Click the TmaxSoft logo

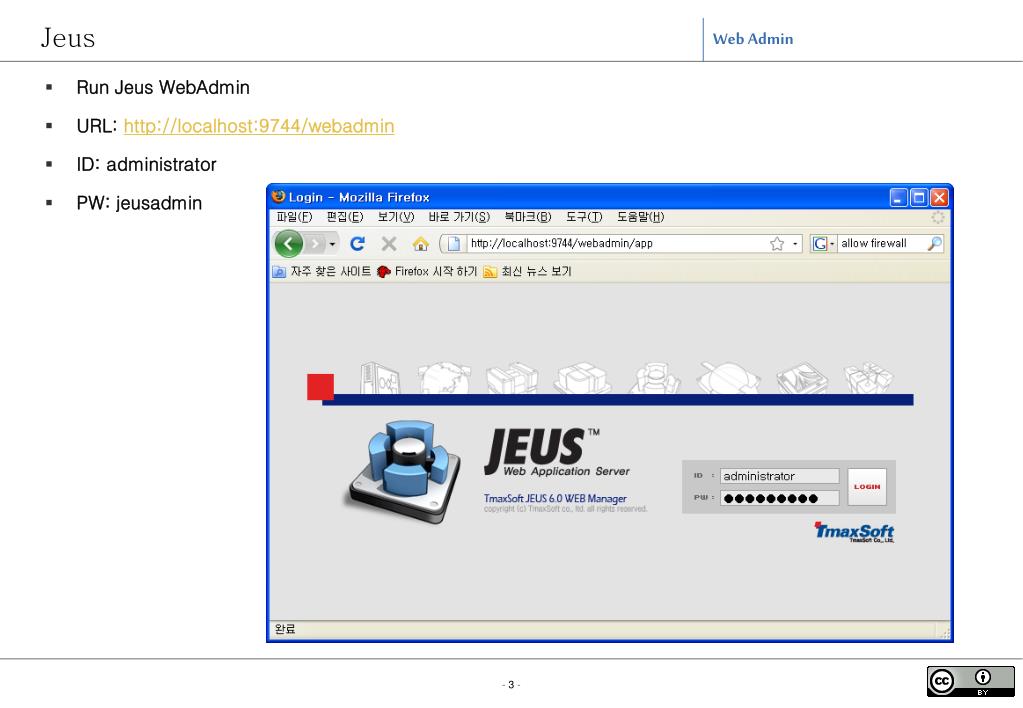854,532
